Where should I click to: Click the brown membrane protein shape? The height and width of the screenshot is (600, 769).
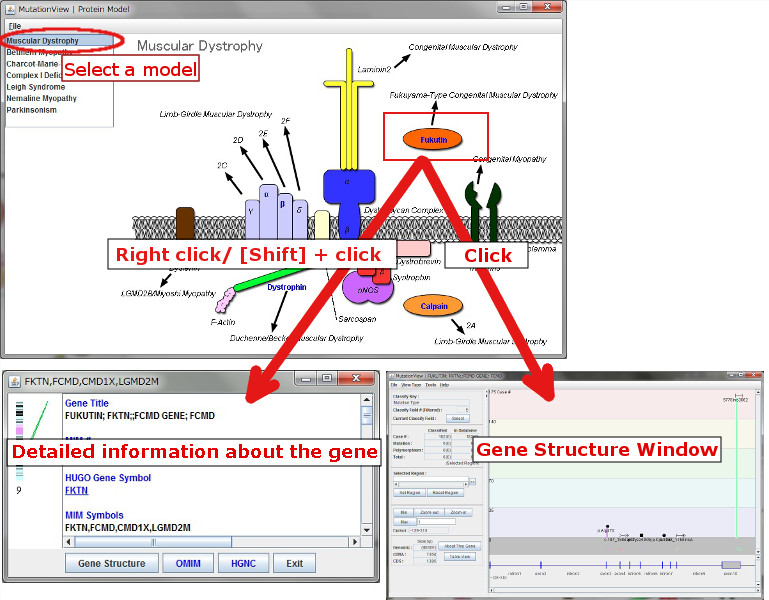tap(185, 223)
